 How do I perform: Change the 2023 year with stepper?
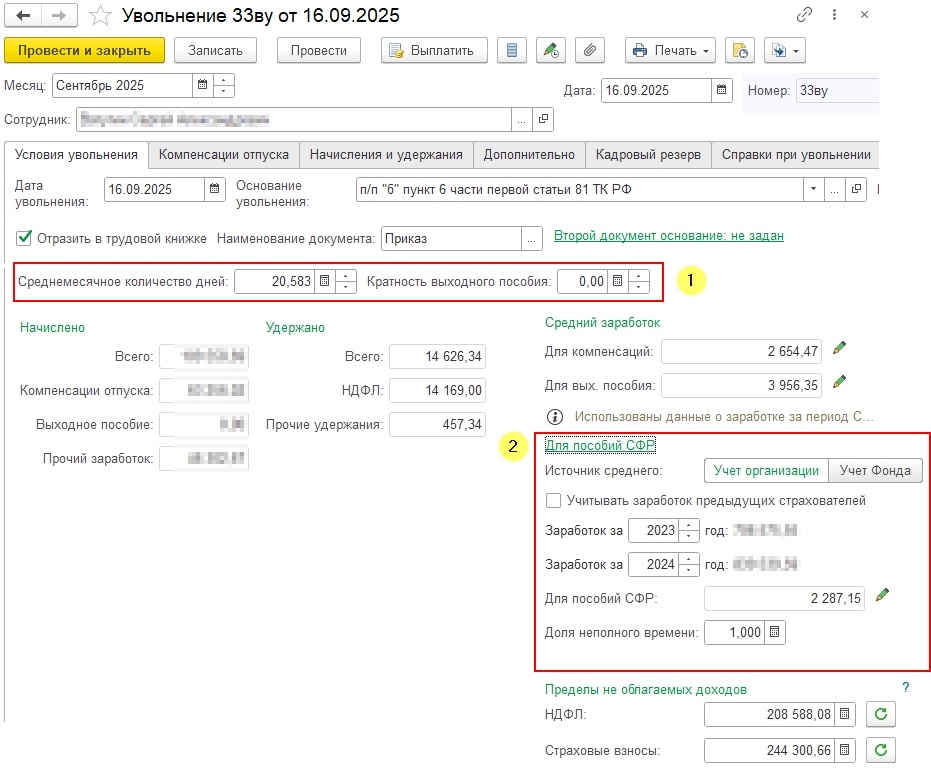[x=689, y=530]
